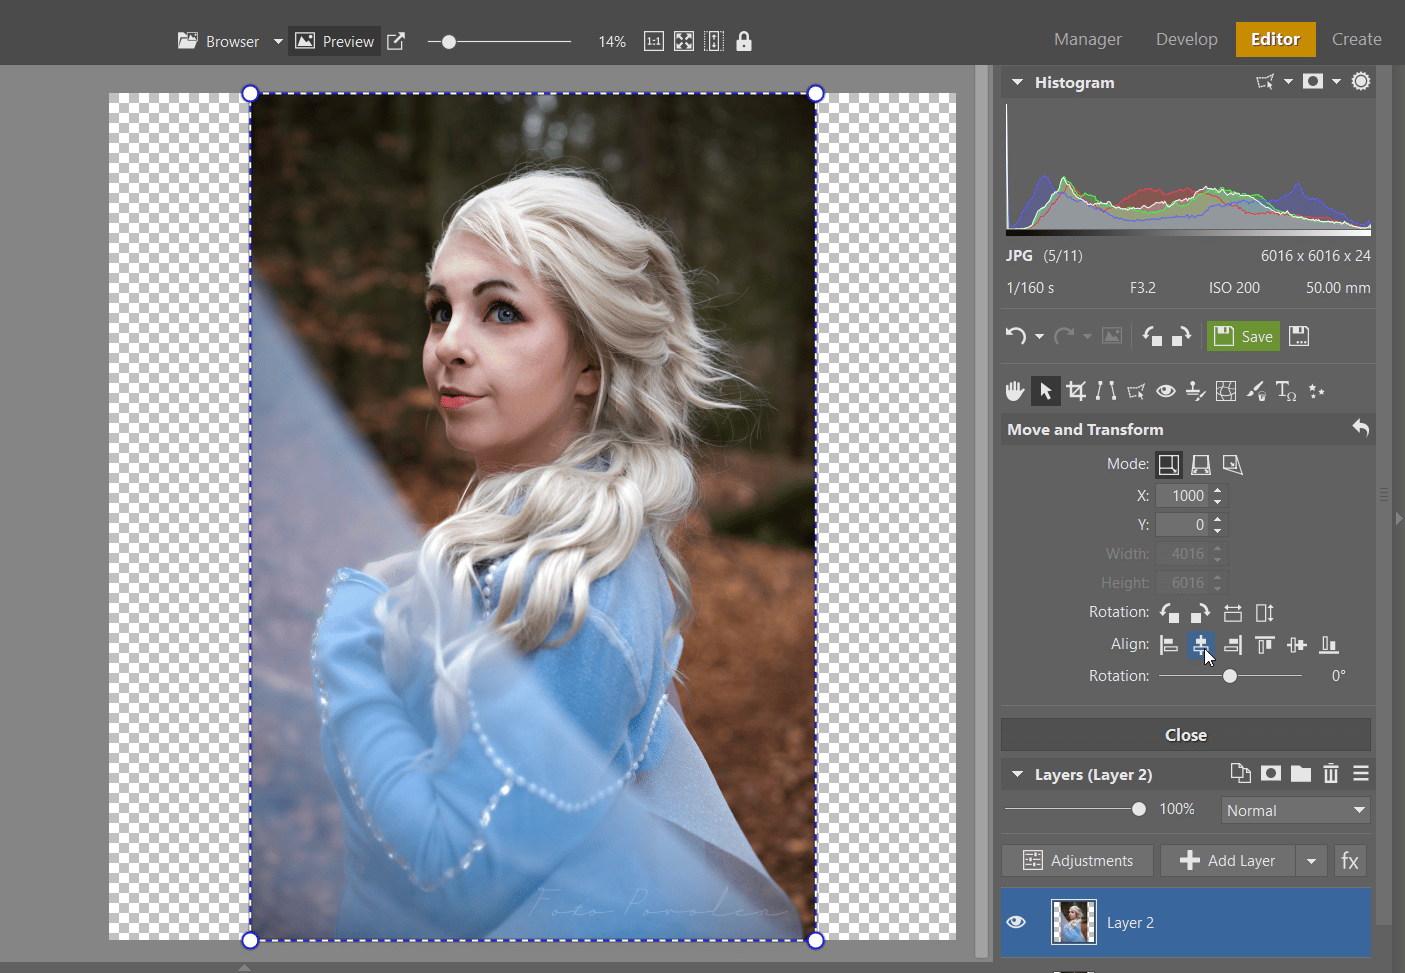Activate the Text tool
1405x973 pixels.
1286,391
